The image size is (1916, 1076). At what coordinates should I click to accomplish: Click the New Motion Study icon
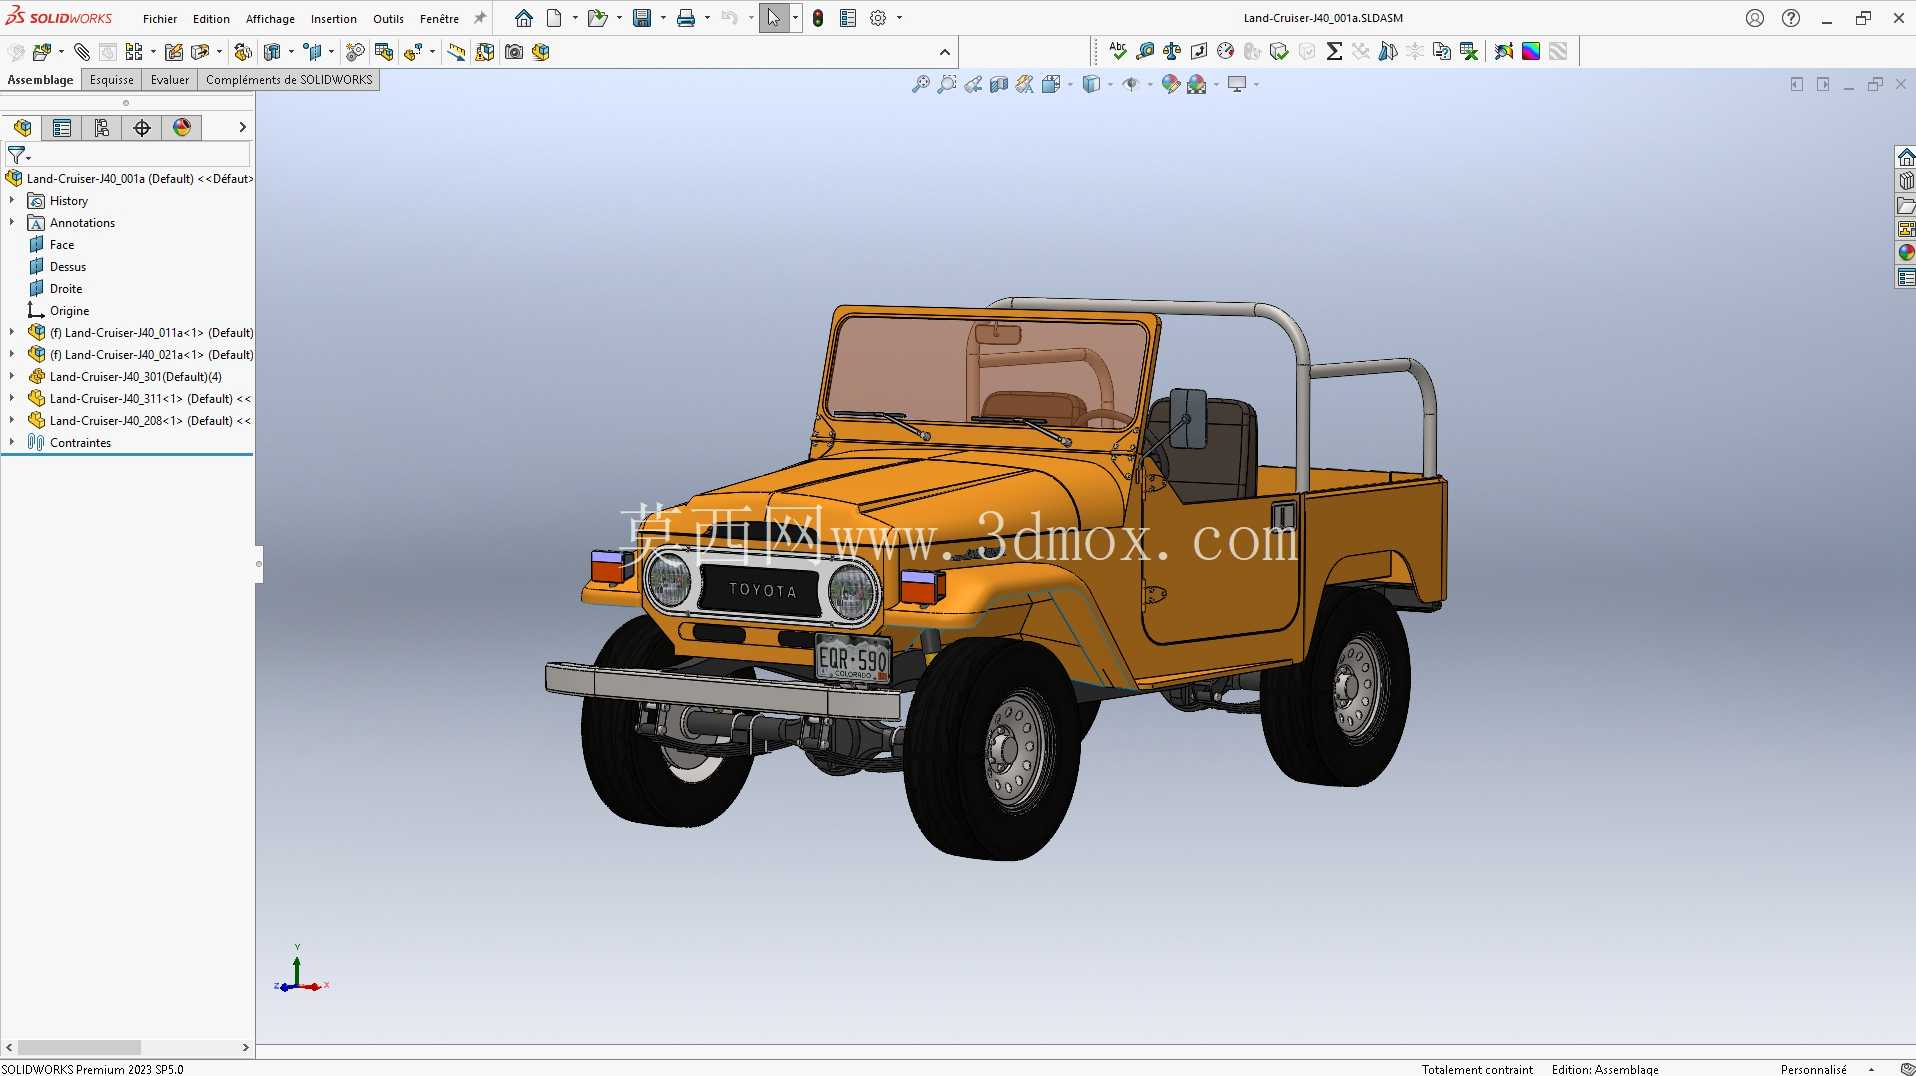[x=355, y=52]
